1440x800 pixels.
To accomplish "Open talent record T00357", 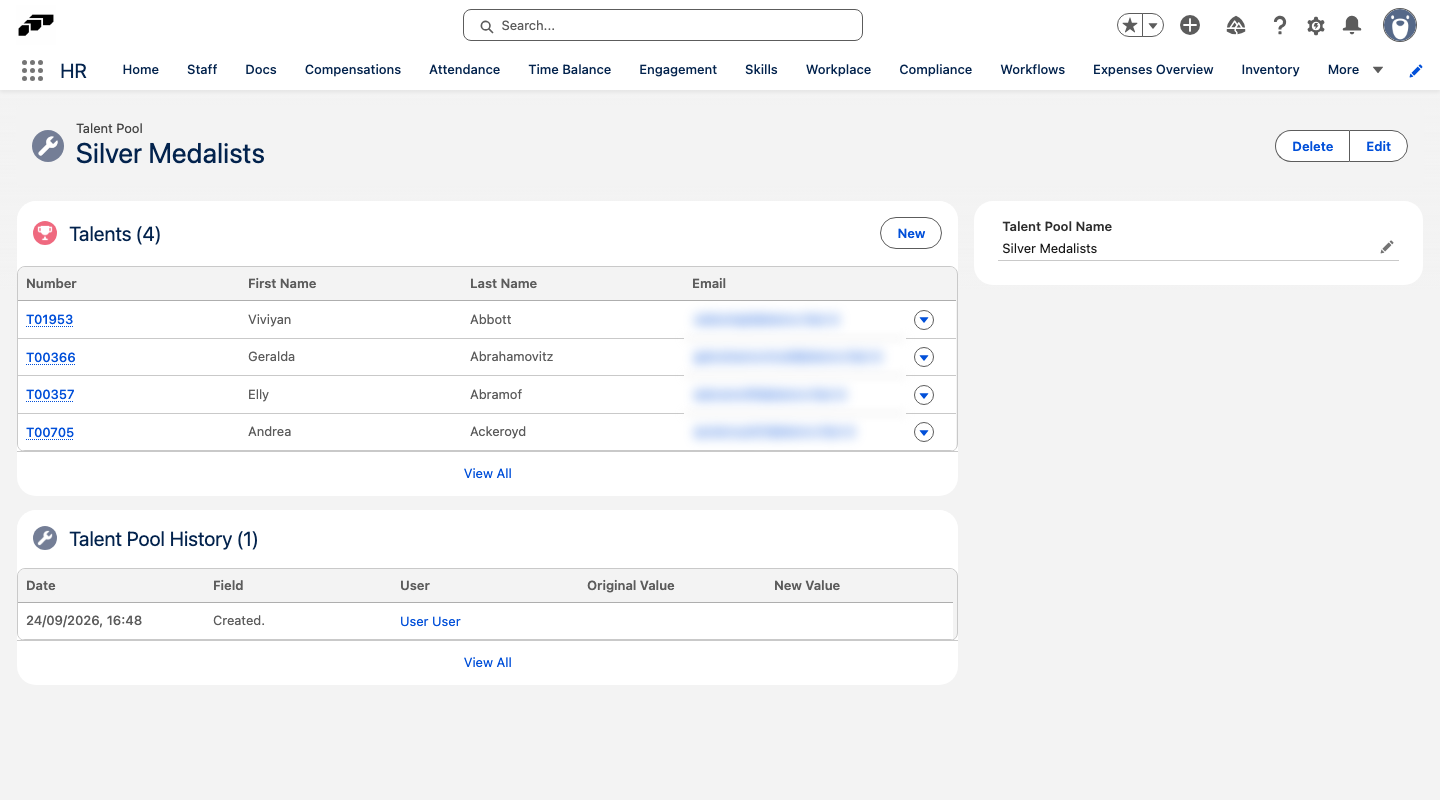I will [x=50, y=395].
